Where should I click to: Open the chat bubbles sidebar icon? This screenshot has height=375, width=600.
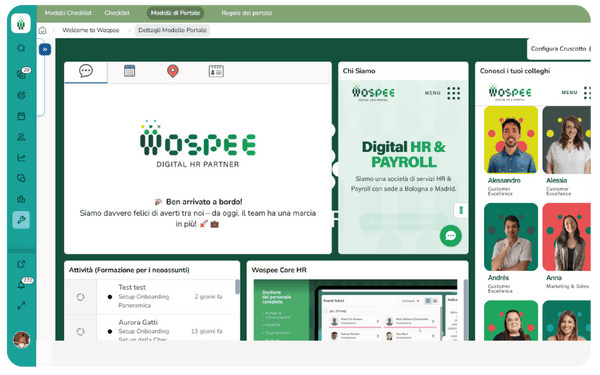click(x=21, y=178)
